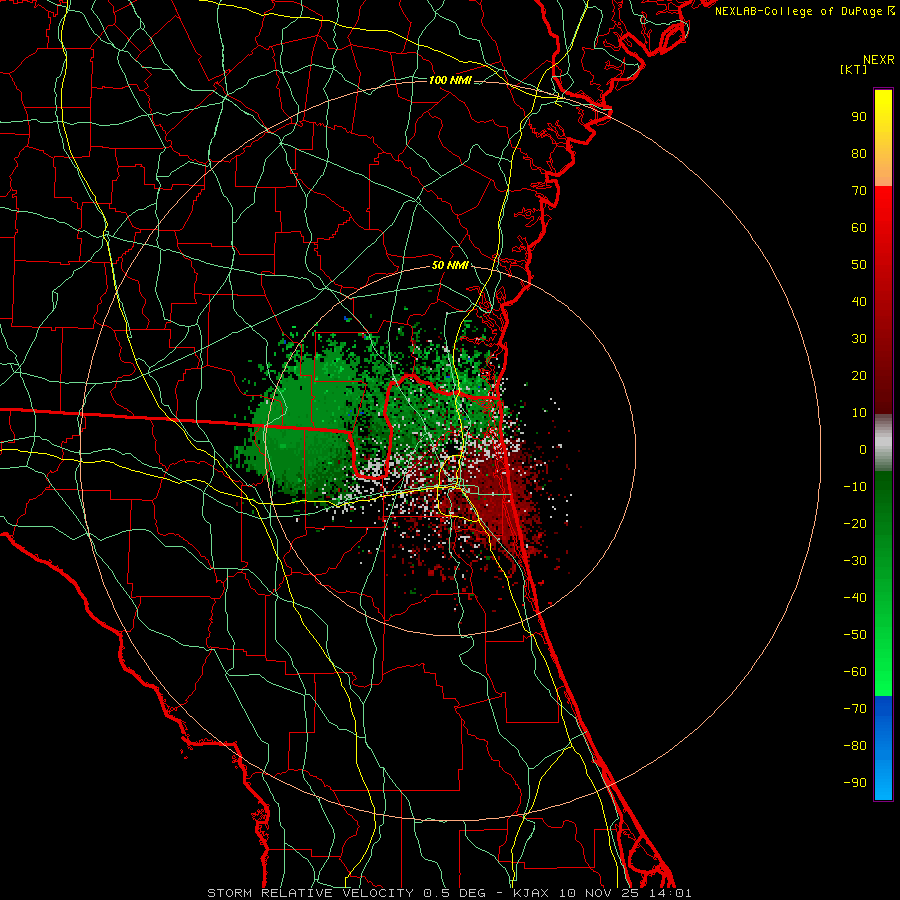Screen dimensions: 900x900
Task: Click the 90 value on velocity scale
Action: click(859, 117)
